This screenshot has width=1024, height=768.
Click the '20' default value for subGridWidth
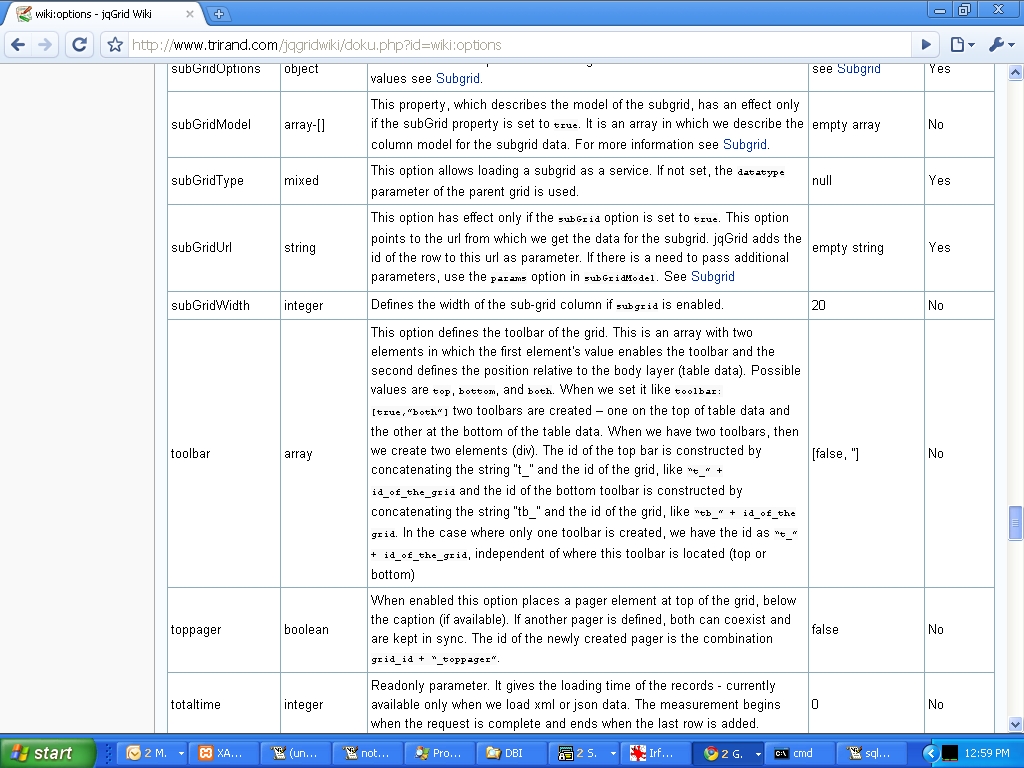point(818,305)
